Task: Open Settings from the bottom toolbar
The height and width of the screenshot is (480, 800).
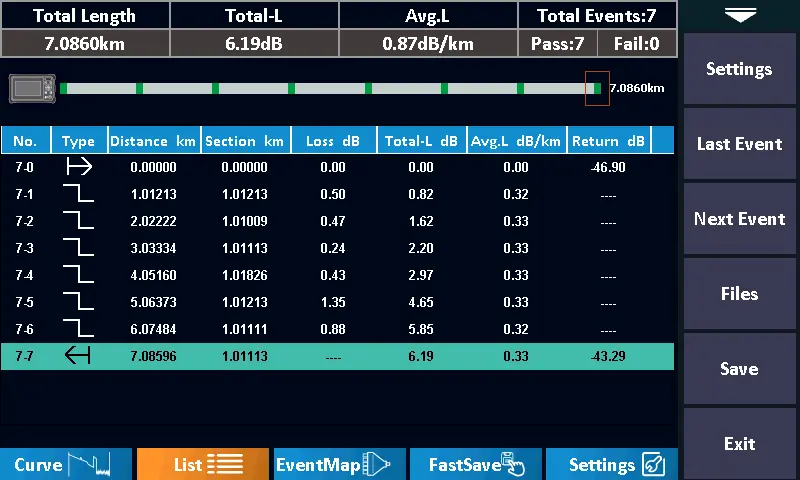Action: coord(612,464)
